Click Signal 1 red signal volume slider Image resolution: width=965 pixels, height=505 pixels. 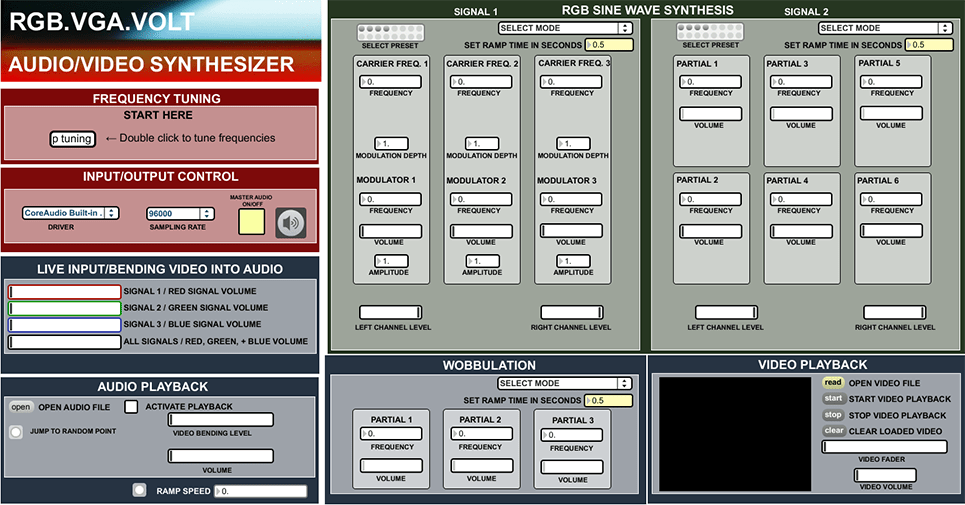(65, 292)
